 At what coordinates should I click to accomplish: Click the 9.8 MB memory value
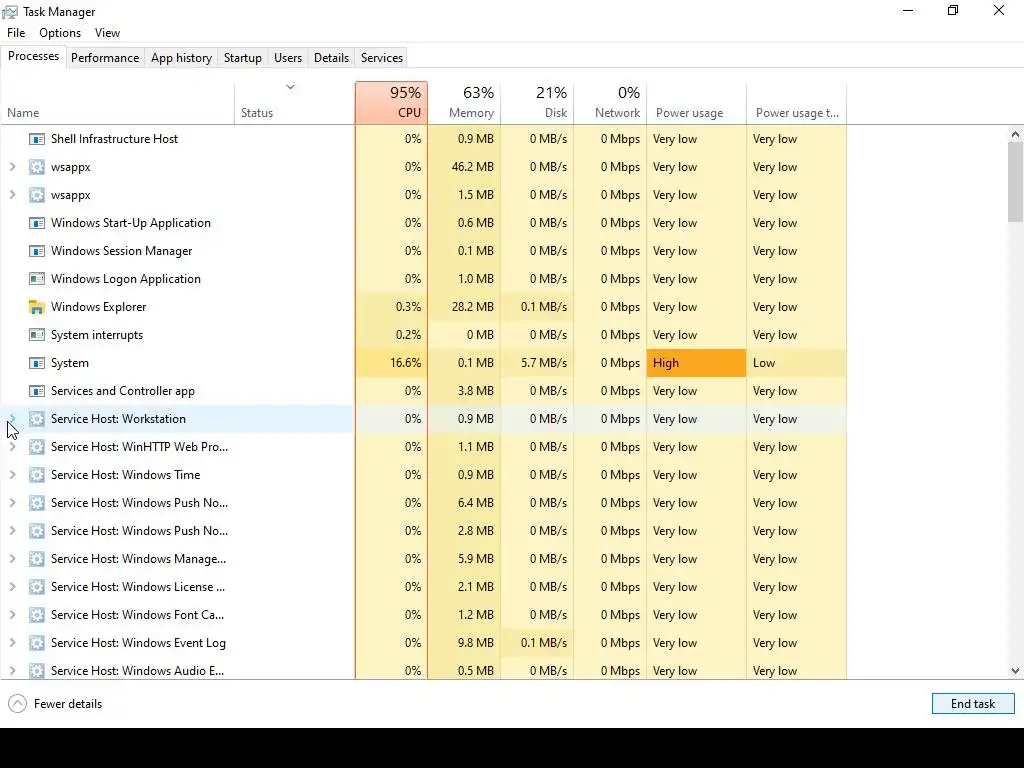click(x=475, y=643)
